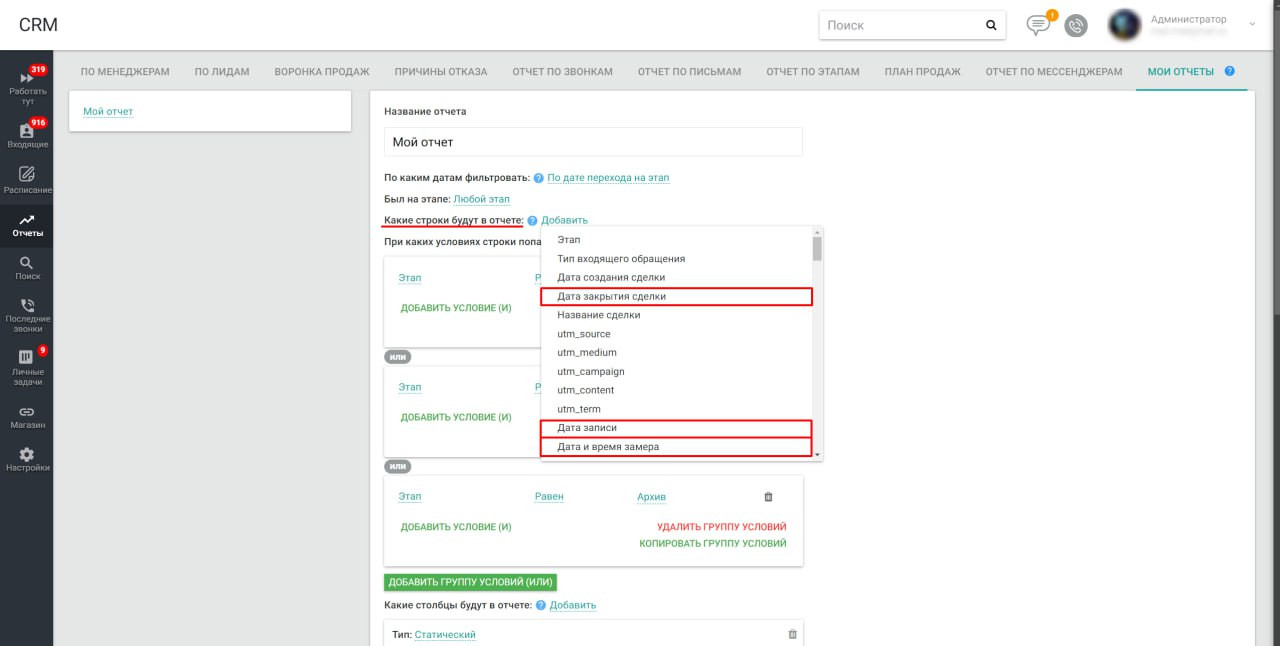
Task: Change the Статический column type
Action: [x=445, y=634]
